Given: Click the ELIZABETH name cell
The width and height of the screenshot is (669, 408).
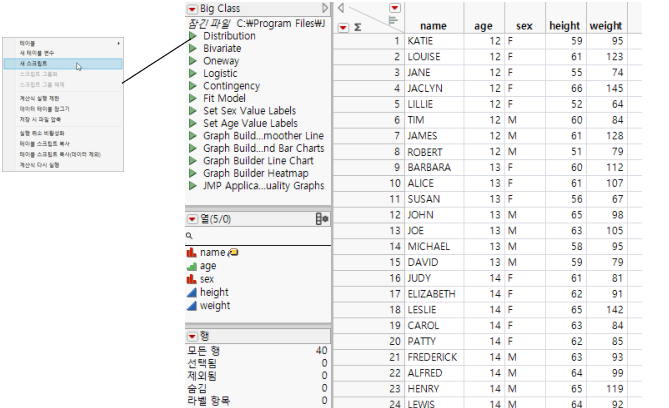Looking at the screenshot, I should (x=433, y=294).
